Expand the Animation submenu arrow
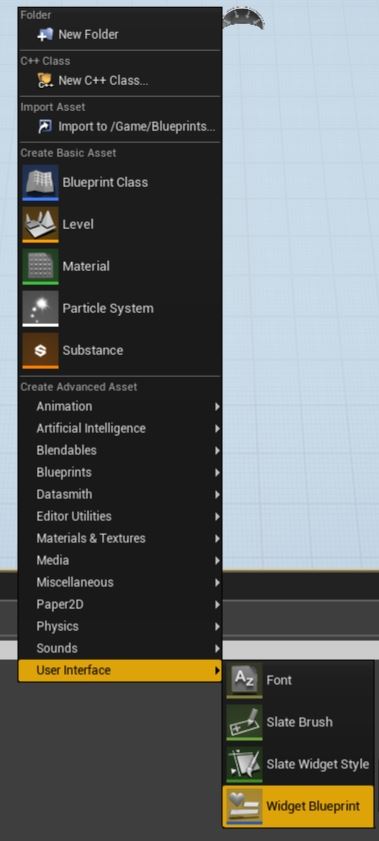The width and height of the screenshot is (379, 841). 217,407
